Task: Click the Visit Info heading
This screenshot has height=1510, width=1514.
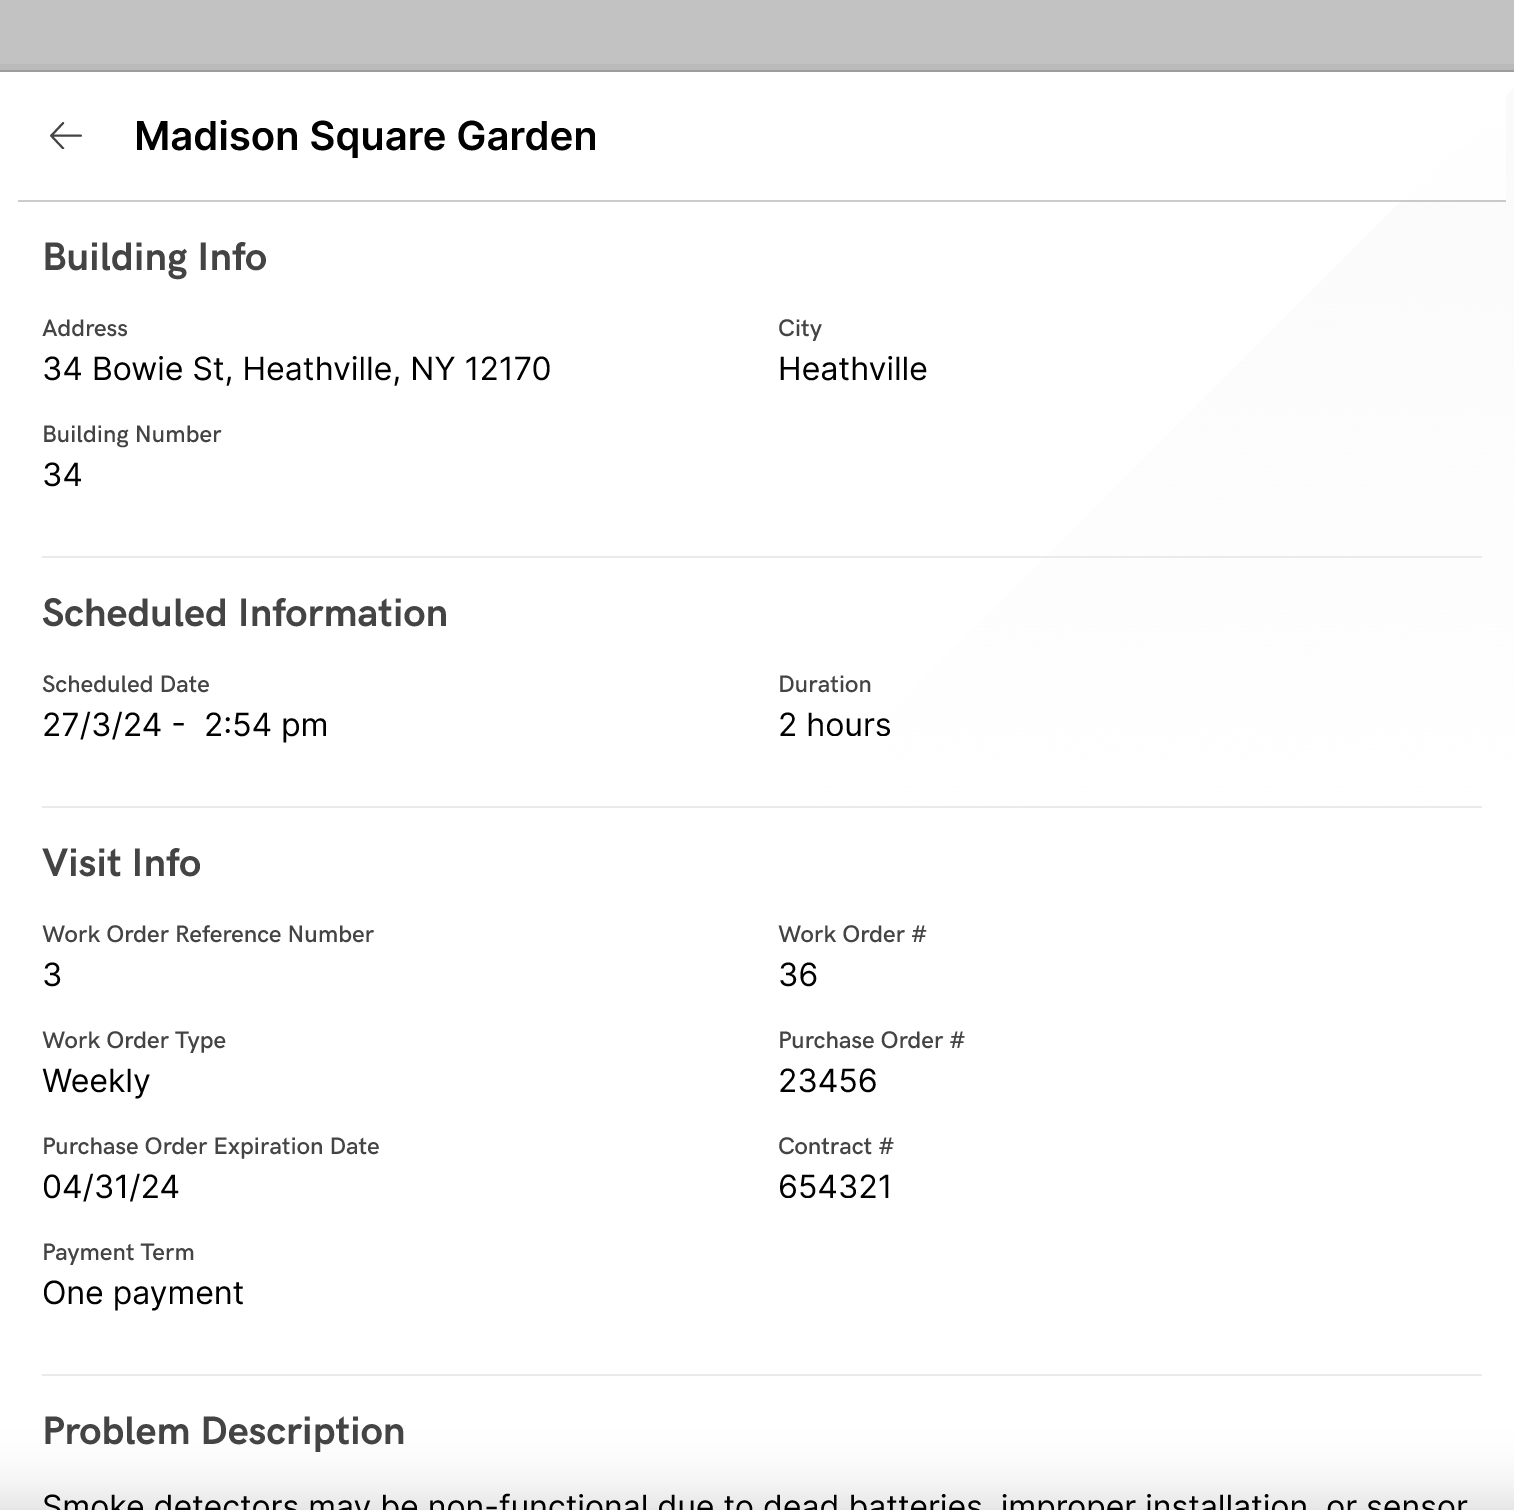Action: pos(121,863)
